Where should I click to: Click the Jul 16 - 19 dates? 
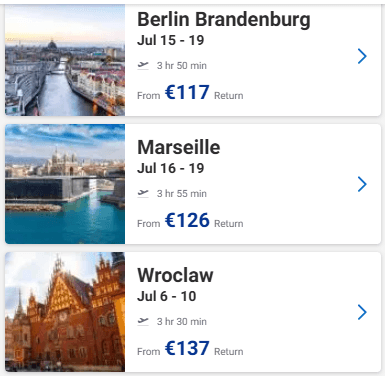click(170, 168)
